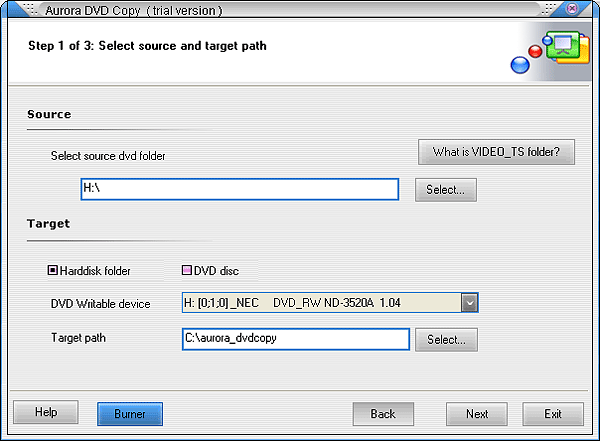600x441 pixels.
Task: Click the Burner button
Action: [x=129, y=413]
